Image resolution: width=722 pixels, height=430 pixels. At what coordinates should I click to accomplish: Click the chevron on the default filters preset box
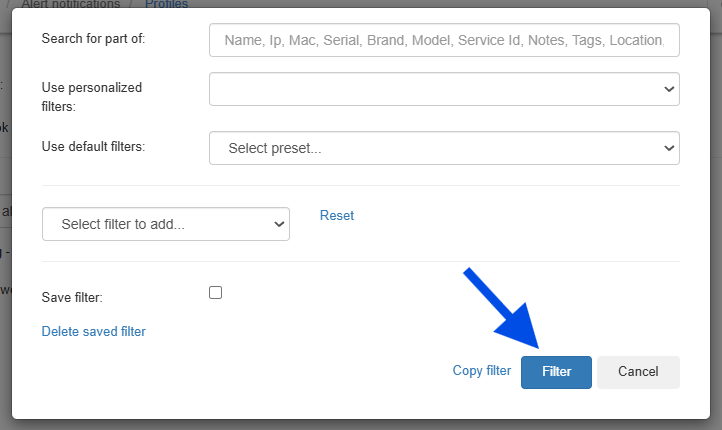tap(669, 148)
